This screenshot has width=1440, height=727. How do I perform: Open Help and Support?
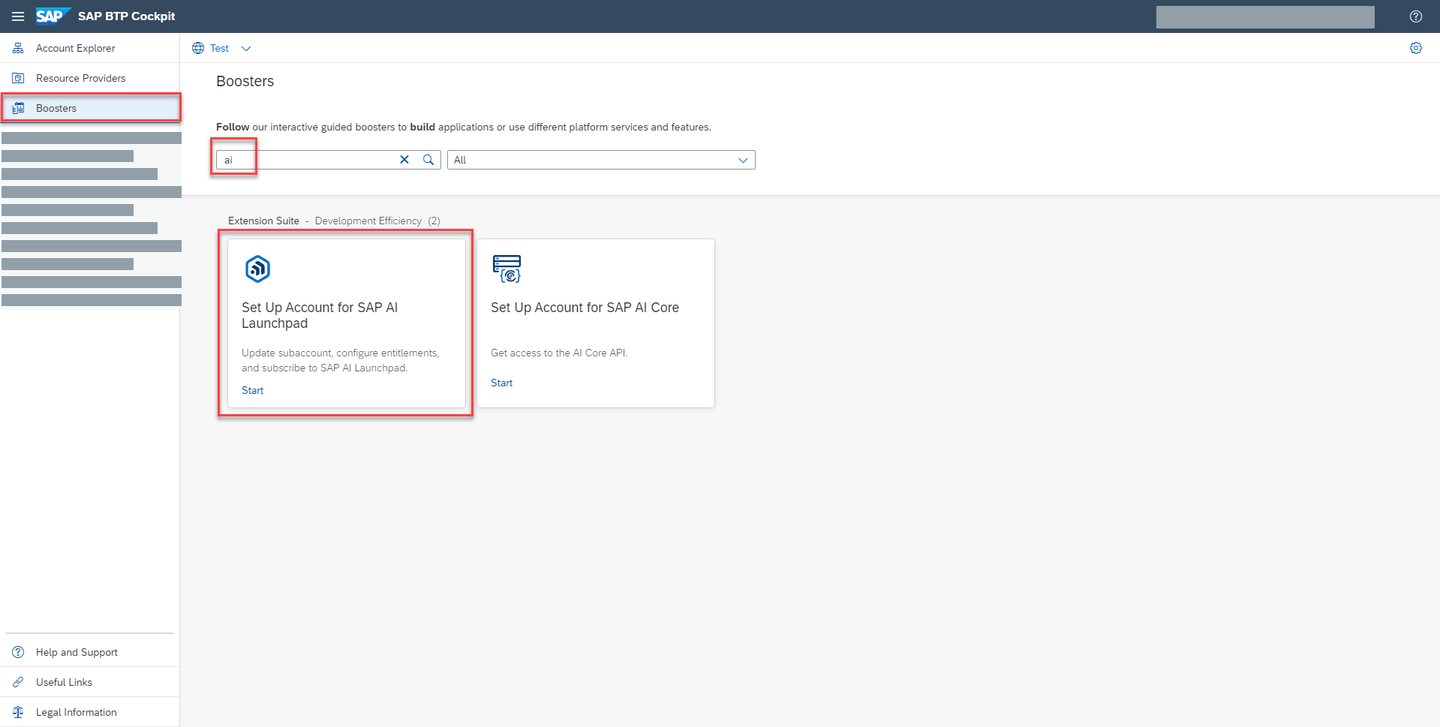pyautogui.click(x=90, y=652)
